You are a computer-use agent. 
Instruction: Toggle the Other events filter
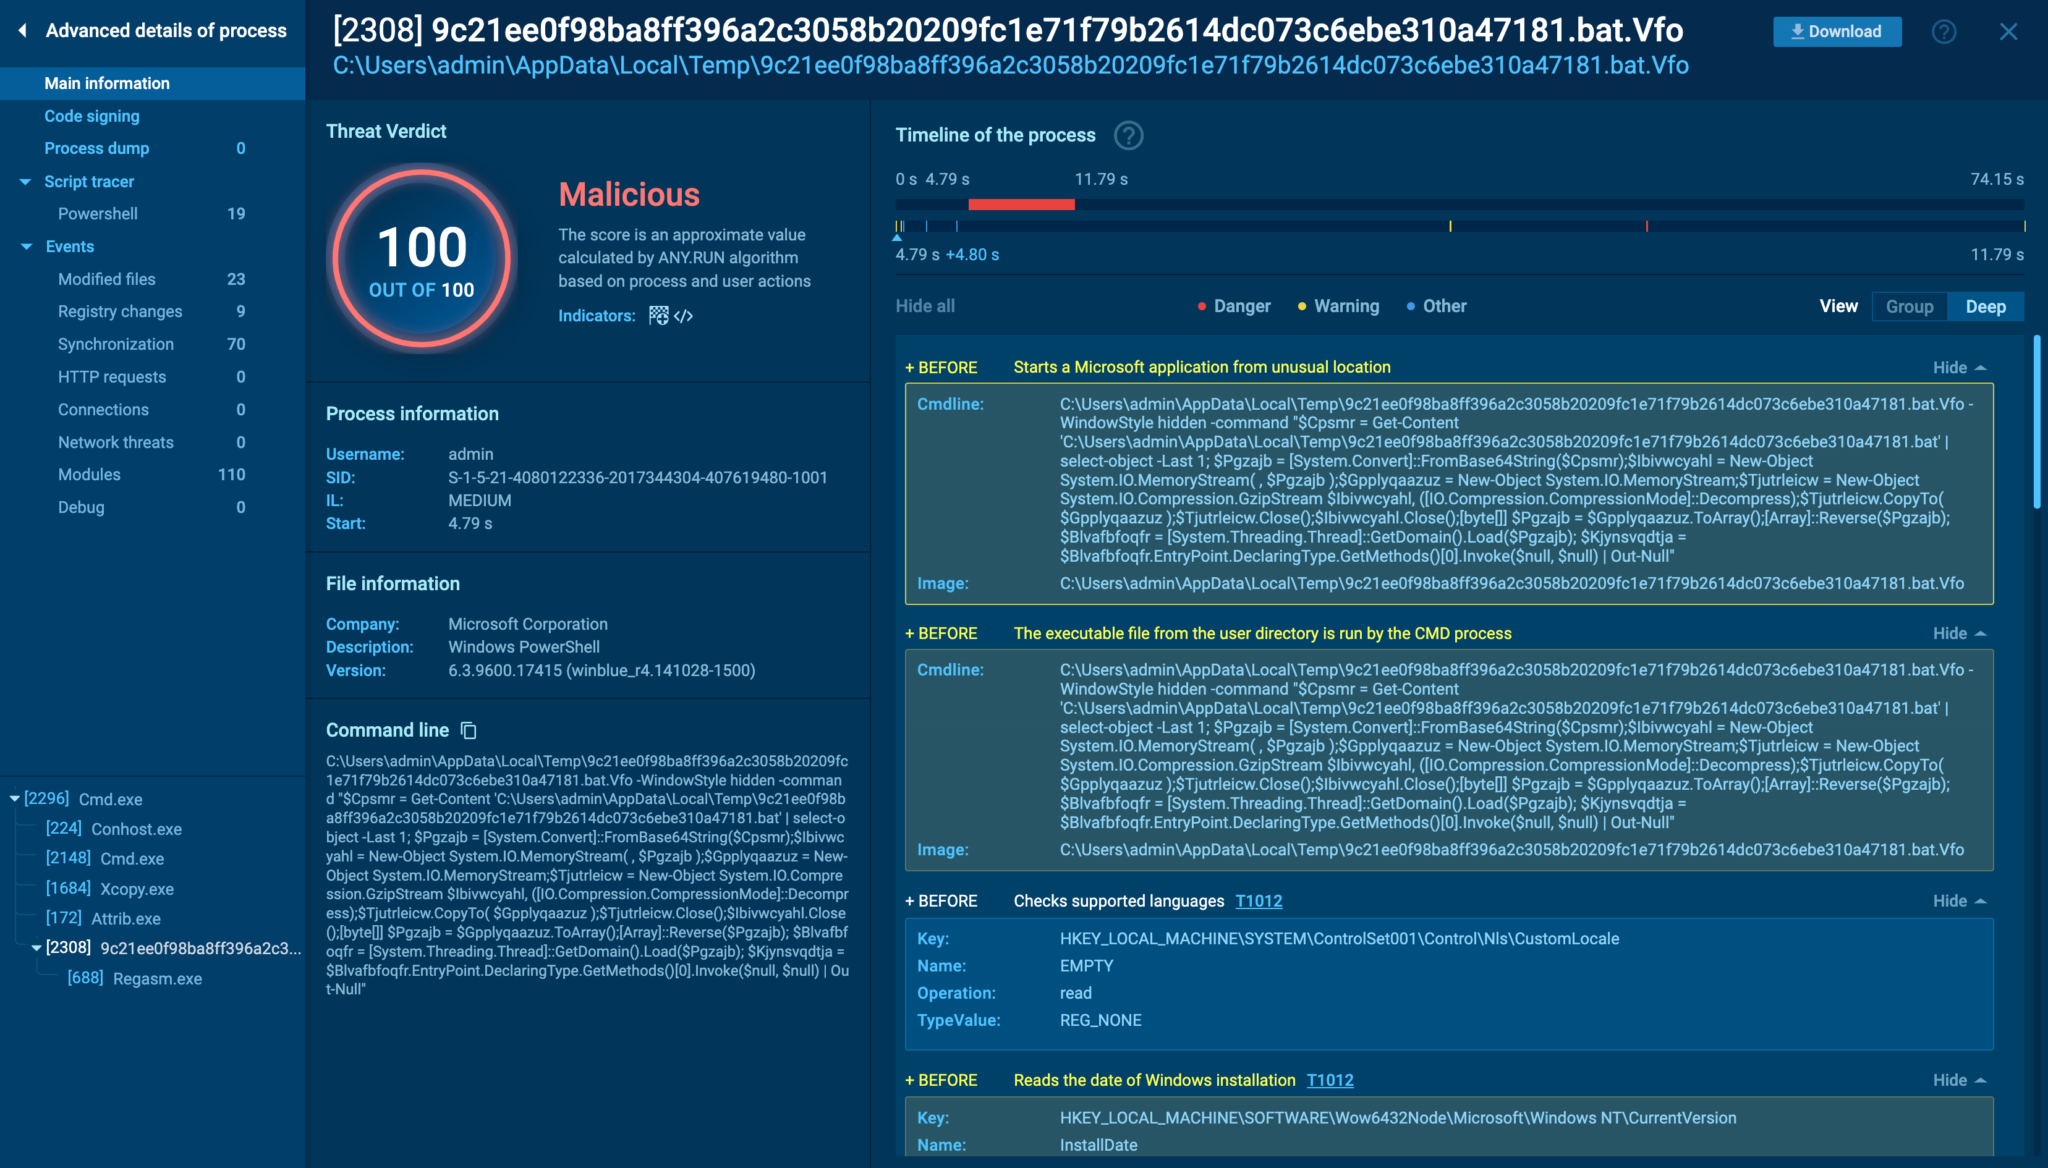pos(1436,306)
